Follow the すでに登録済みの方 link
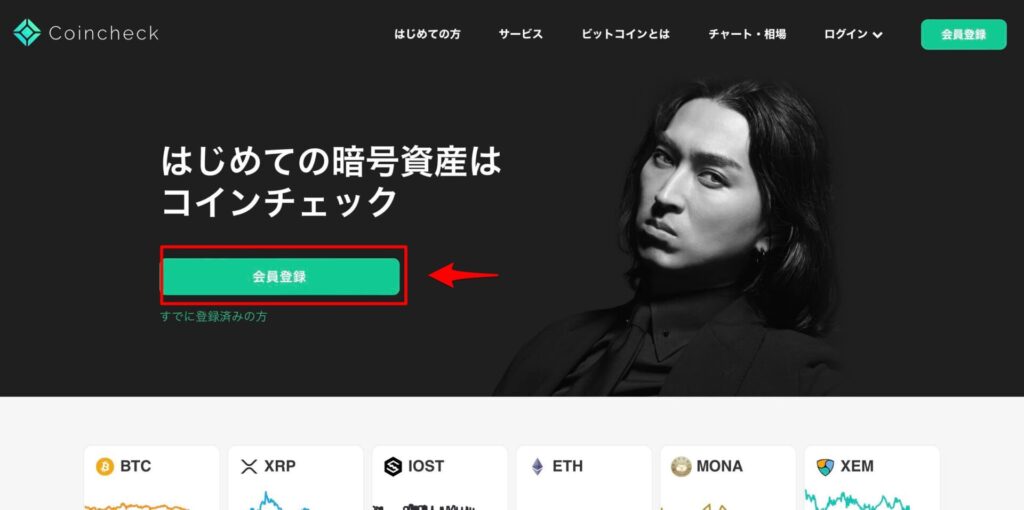 [x=214, y=317]
